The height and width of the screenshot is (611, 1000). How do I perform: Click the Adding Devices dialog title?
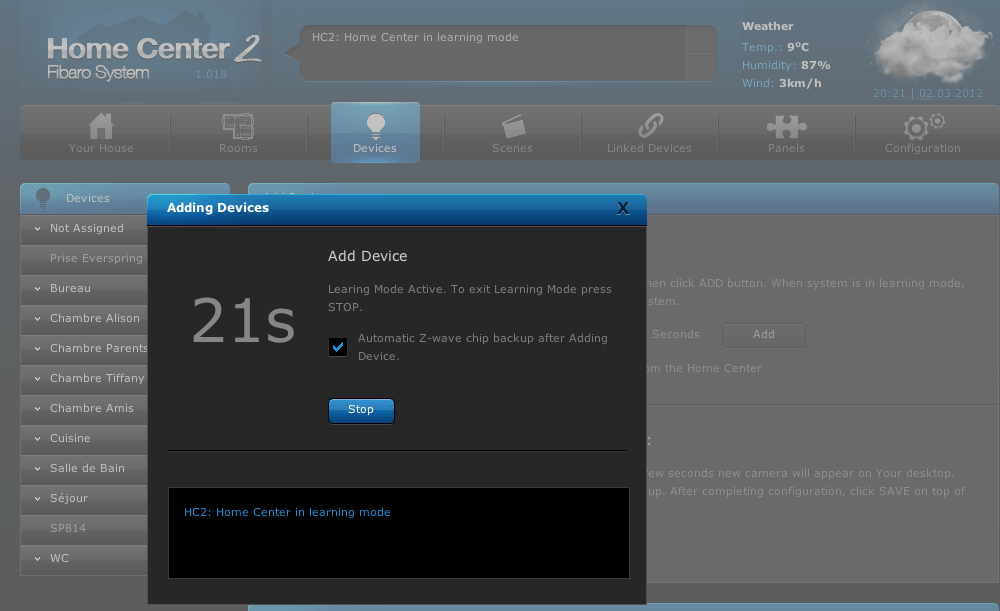coord(218,208)
